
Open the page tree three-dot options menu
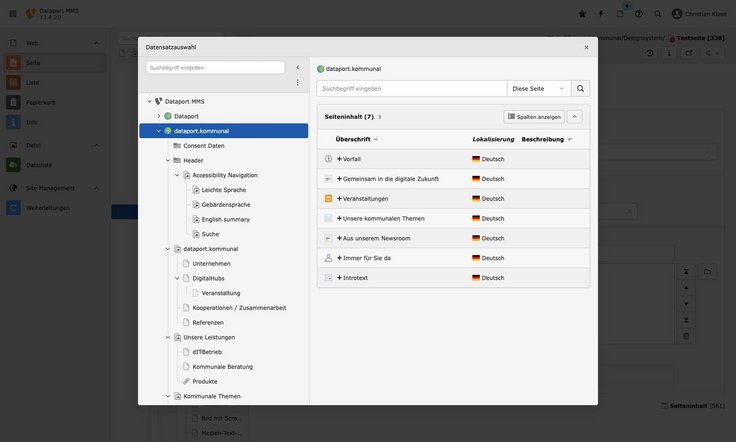pyautogui.click(x=297, y=82)
